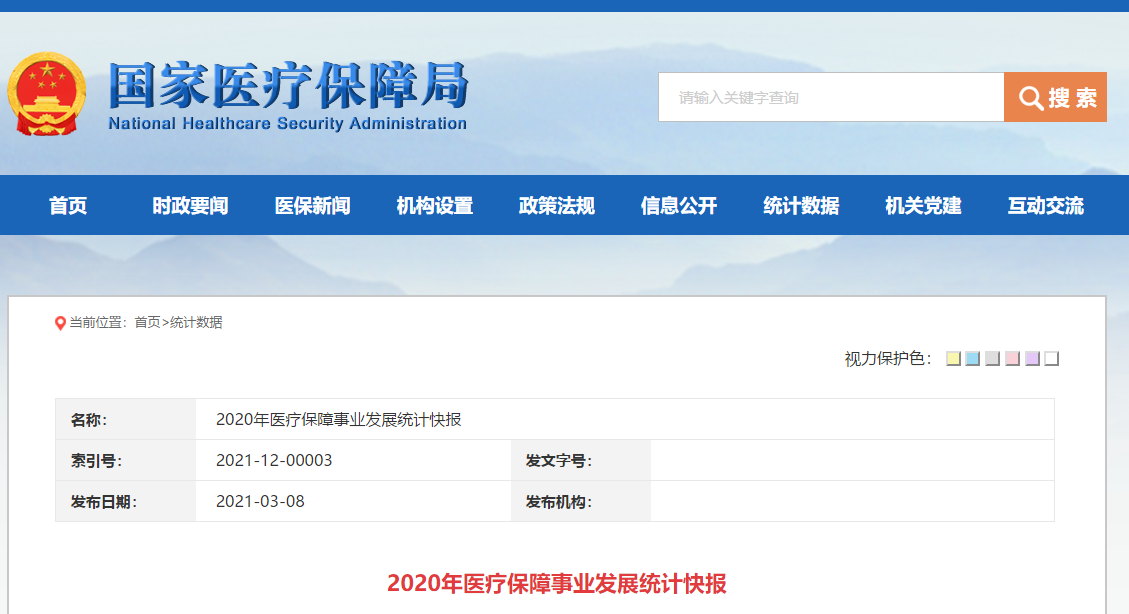The height and width of the screenshot is (614, 1129).
Task: Select 政策法规 in the navigation bar
Action: pos(557,206)
